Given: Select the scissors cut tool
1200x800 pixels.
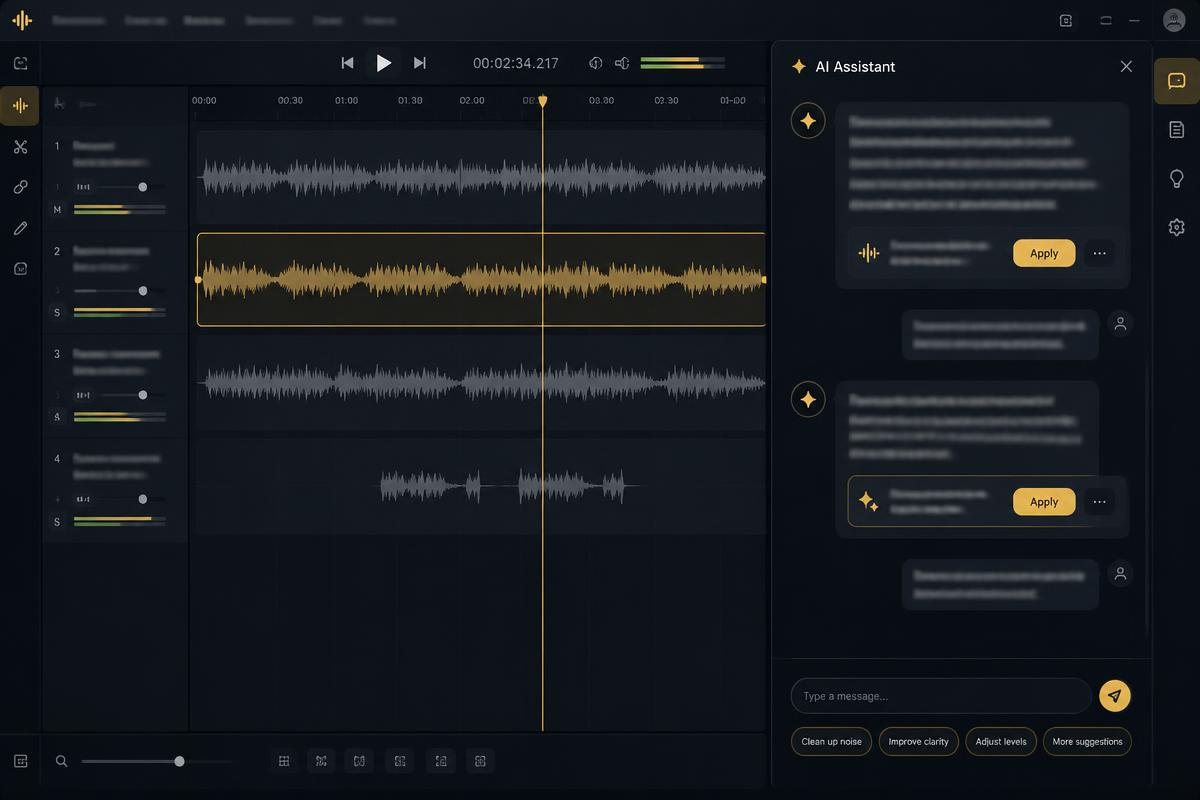Looking at the screenshot, I should click(20, 147).
